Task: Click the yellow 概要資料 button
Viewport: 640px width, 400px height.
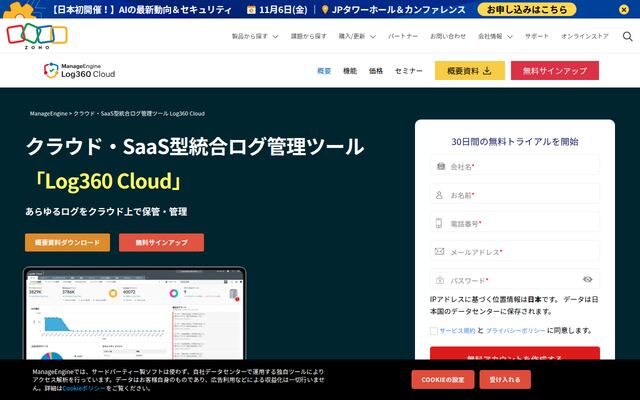Action: tap(470, 71)
